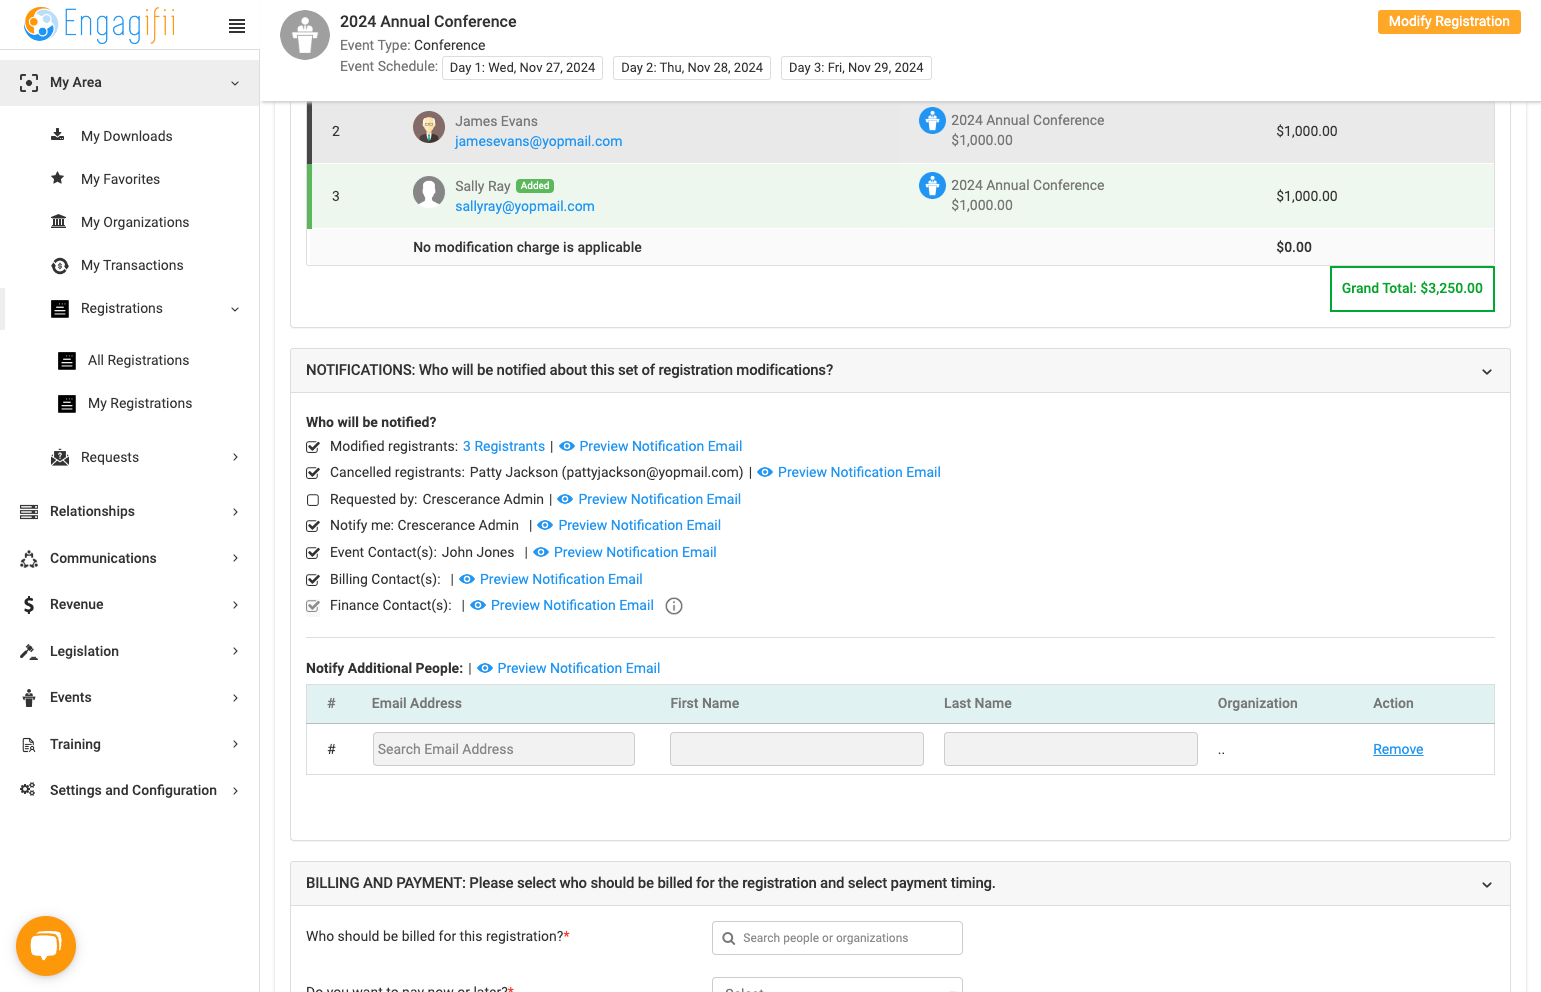
Task: Click the conference event header icon
Action: pyautogui.click(x=305, y=36)
